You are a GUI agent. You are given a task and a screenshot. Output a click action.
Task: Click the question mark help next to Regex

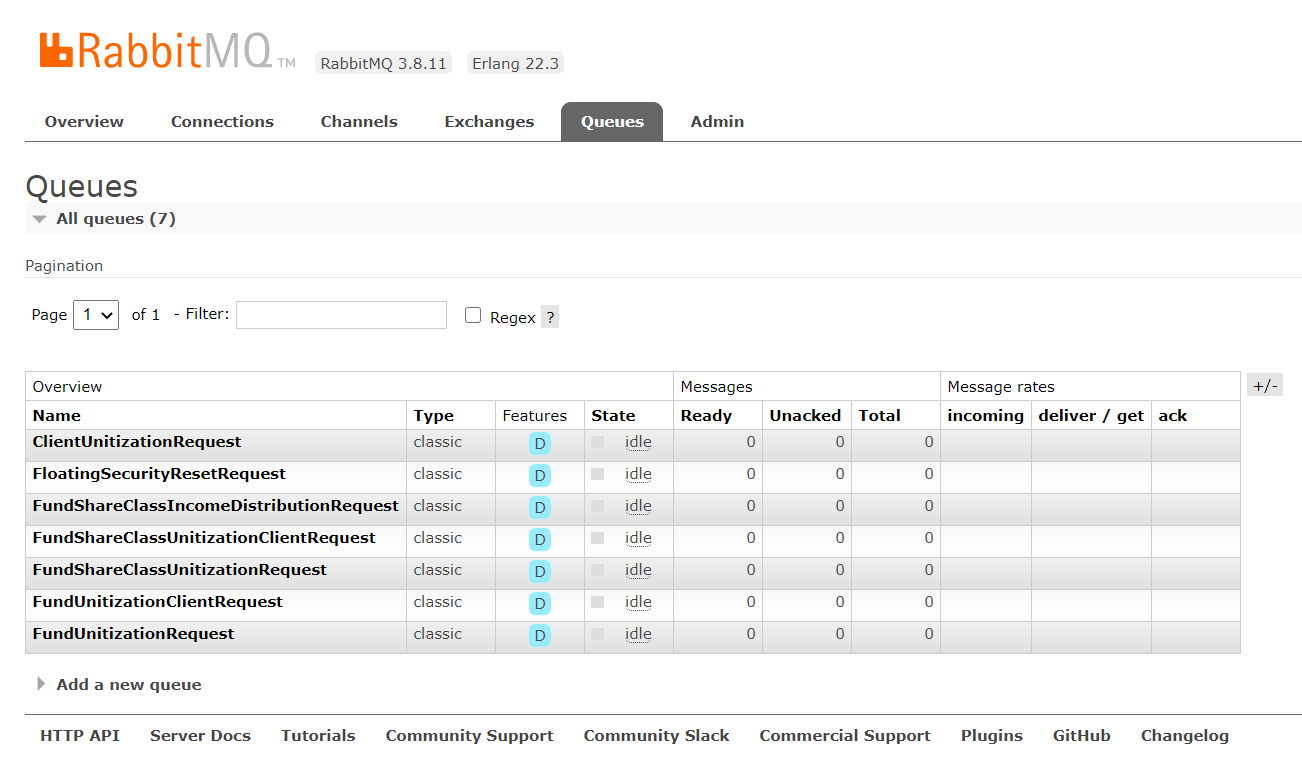(x=550, y=317)
